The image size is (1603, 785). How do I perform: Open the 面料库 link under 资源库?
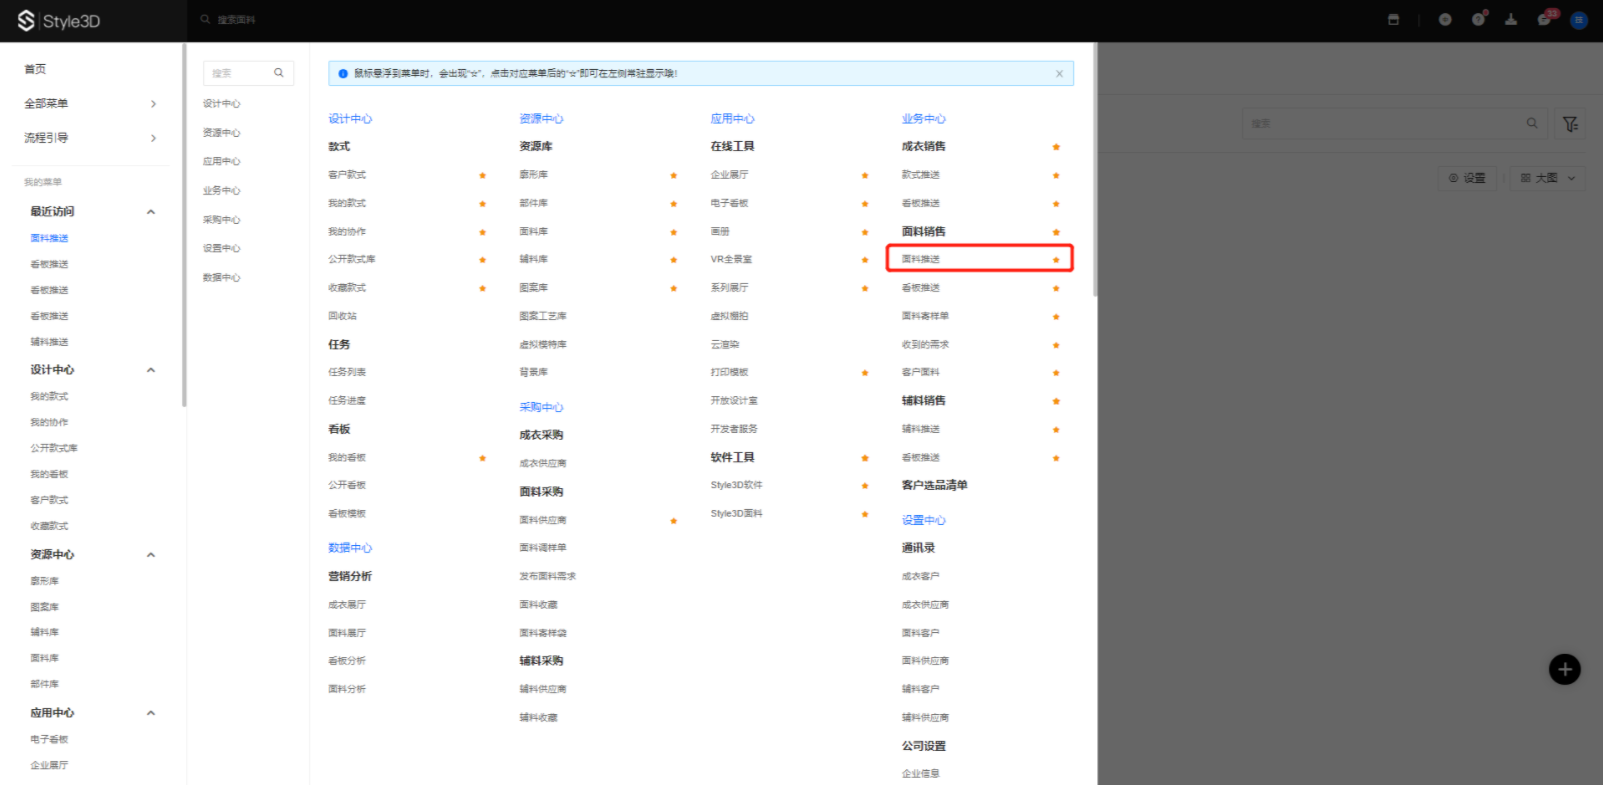click(x=534, y=232)
